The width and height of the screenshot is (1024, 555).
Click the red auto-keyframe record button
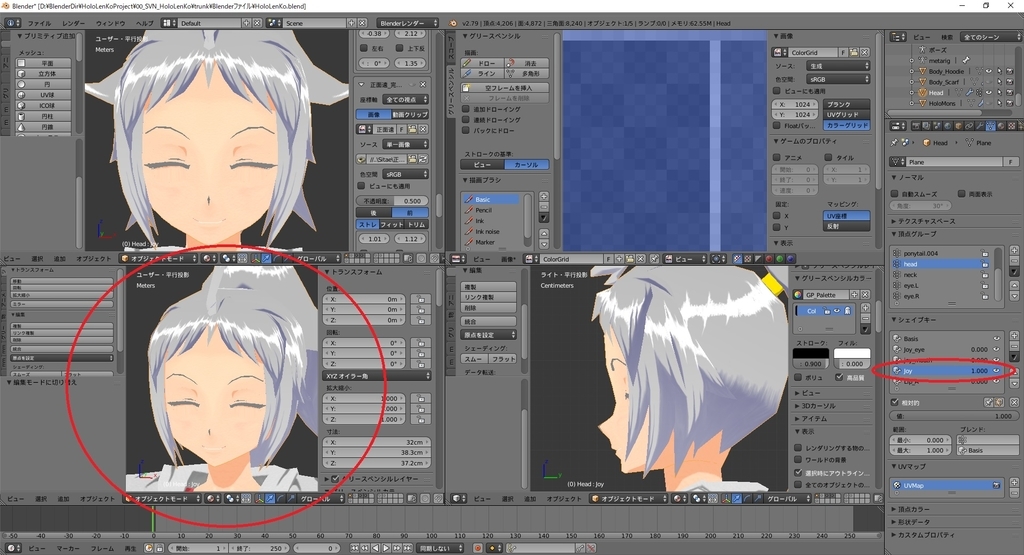pos(477,548)
